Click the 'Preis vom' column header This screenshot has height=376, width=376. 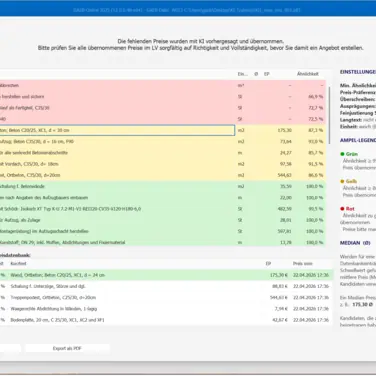click(x=303, y=264)
